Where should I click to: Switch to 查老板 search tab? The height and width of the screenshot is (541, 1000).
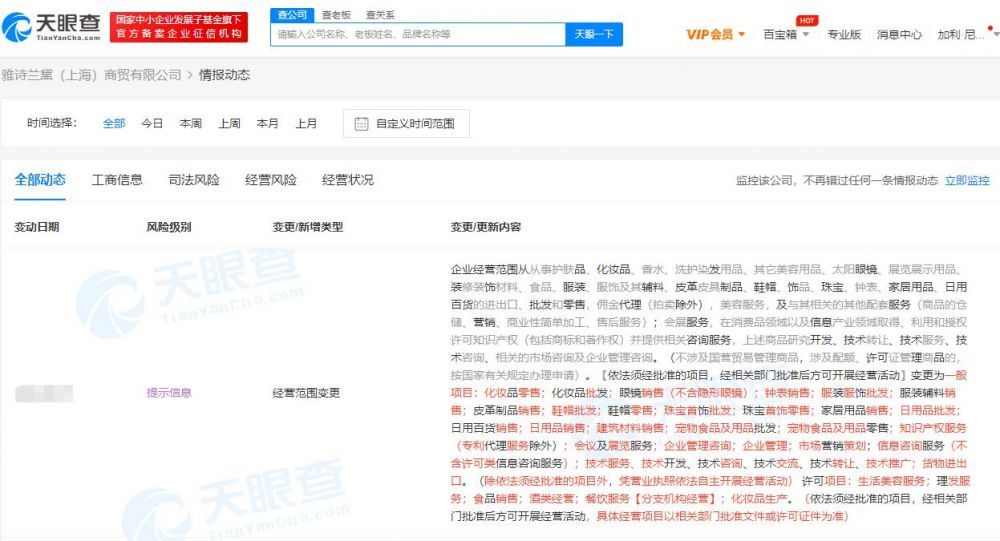pos(336,15)
